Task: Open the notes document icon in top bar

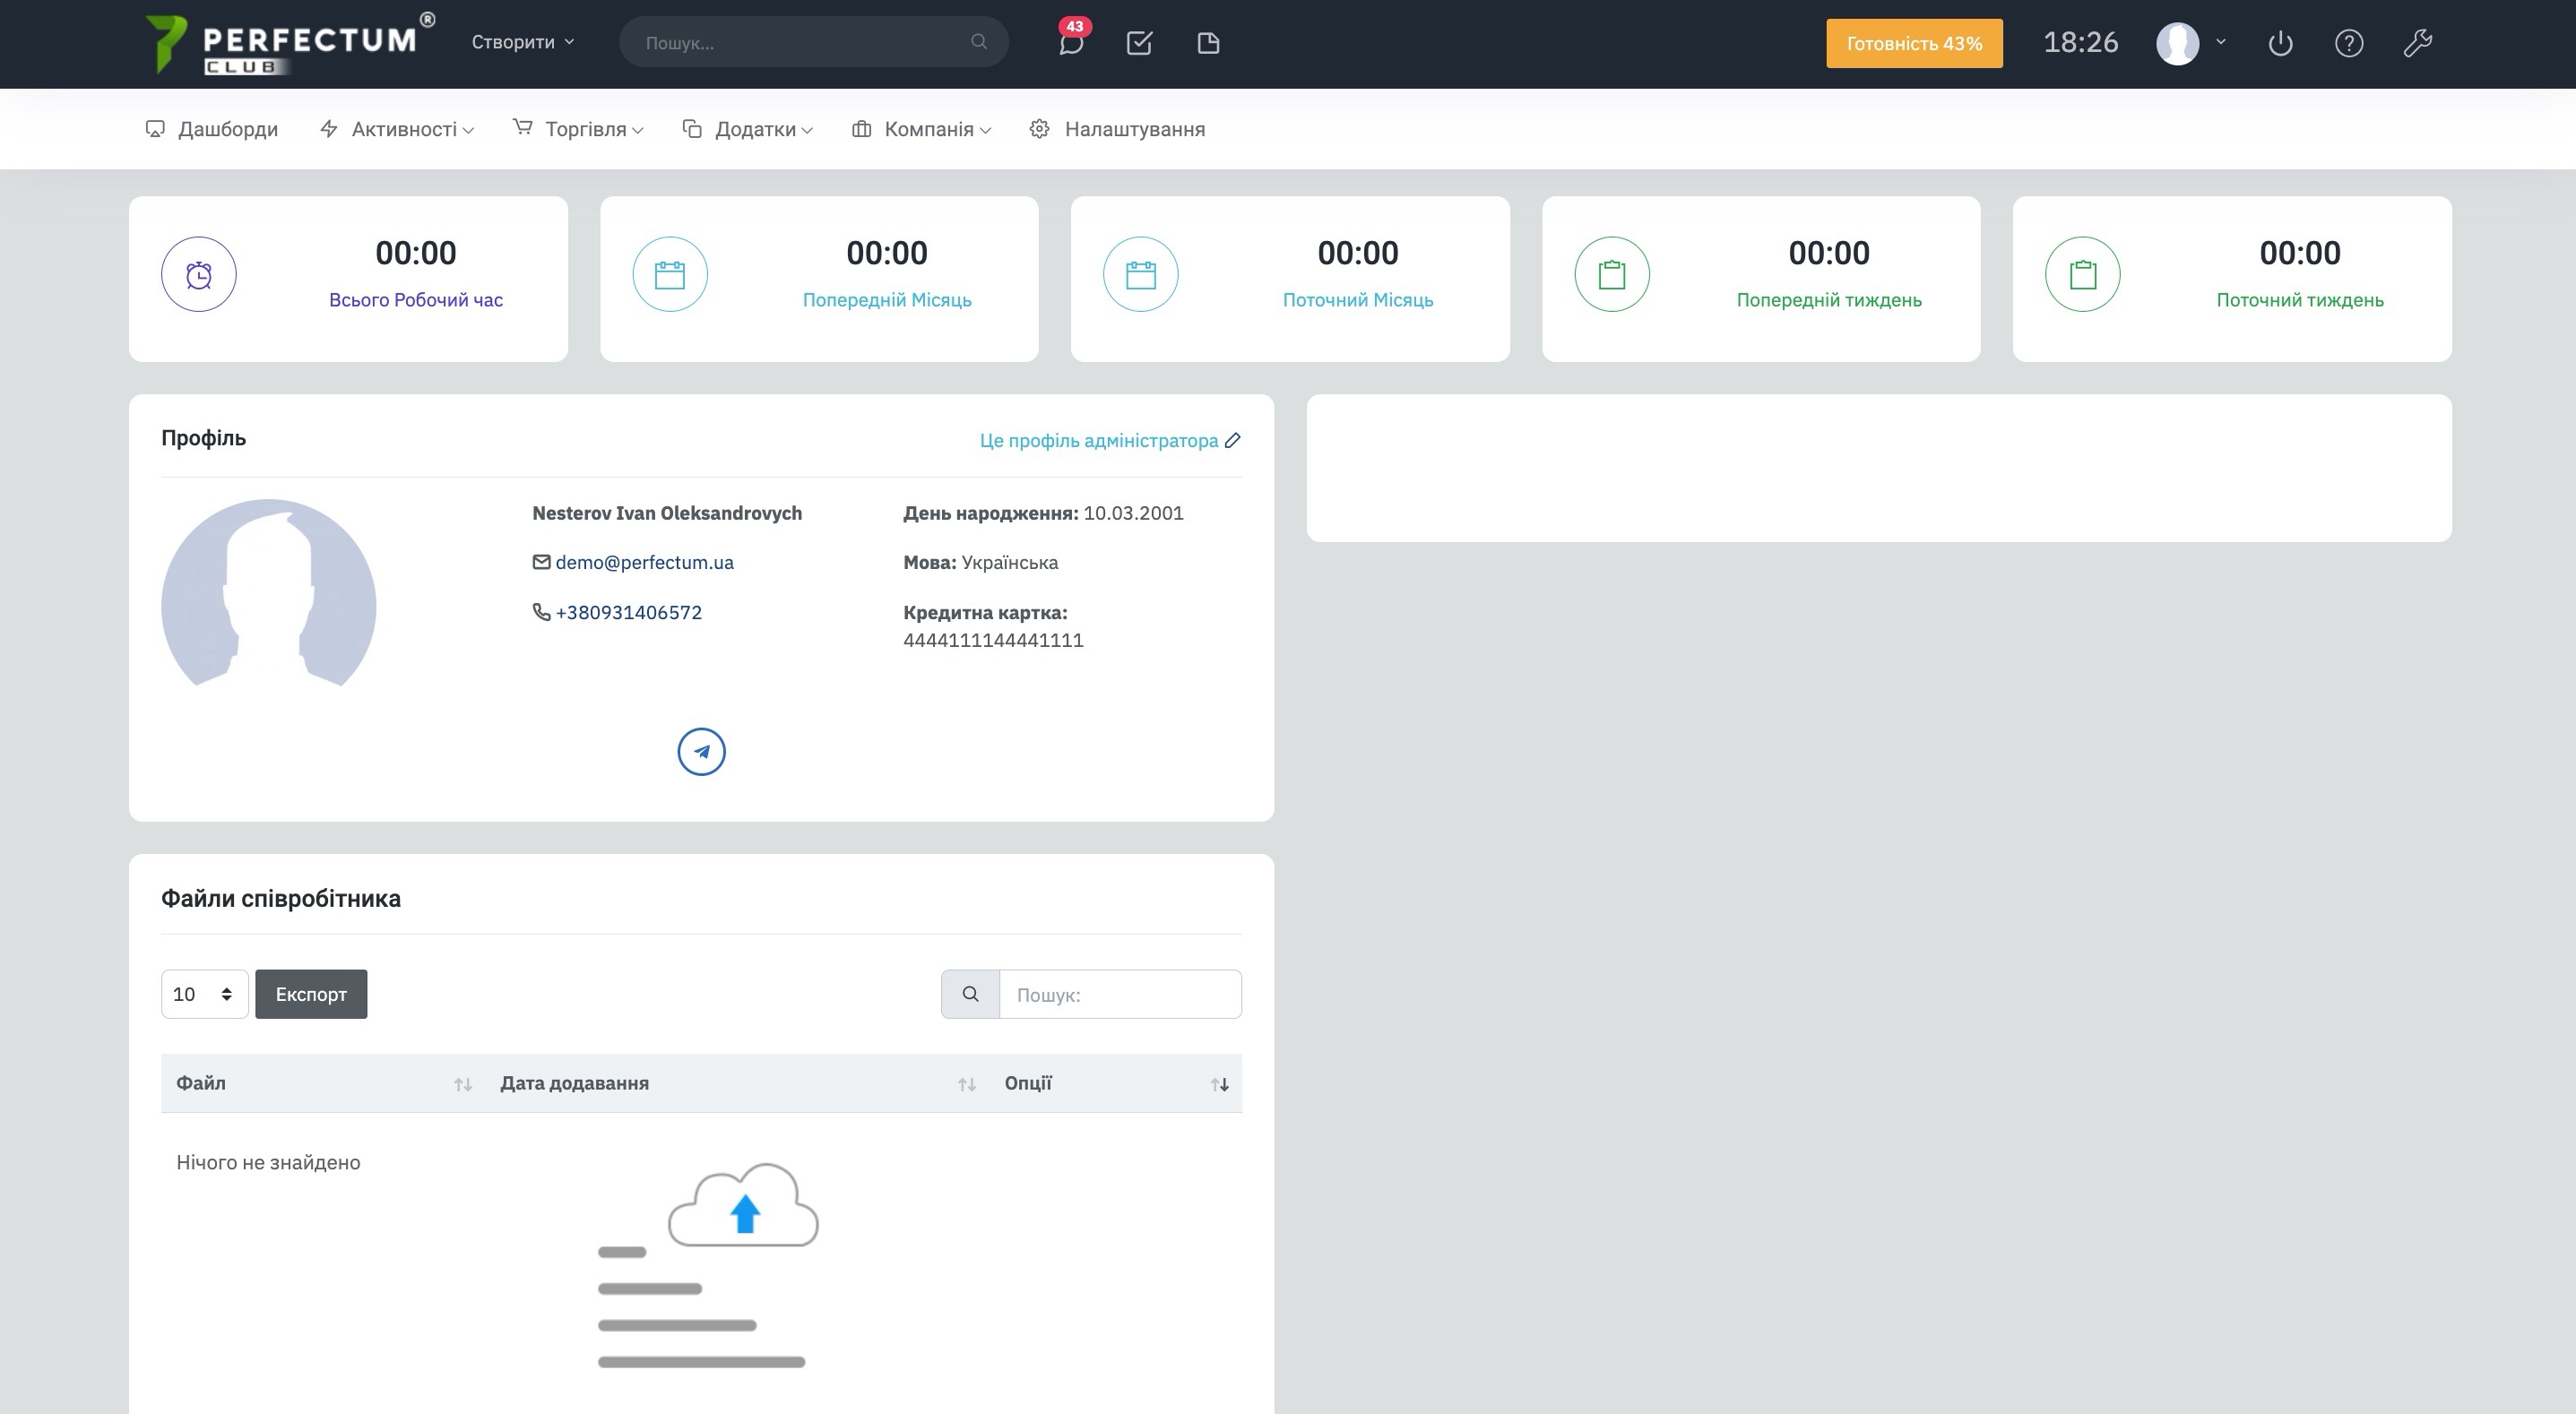Action: (1208, 43)
